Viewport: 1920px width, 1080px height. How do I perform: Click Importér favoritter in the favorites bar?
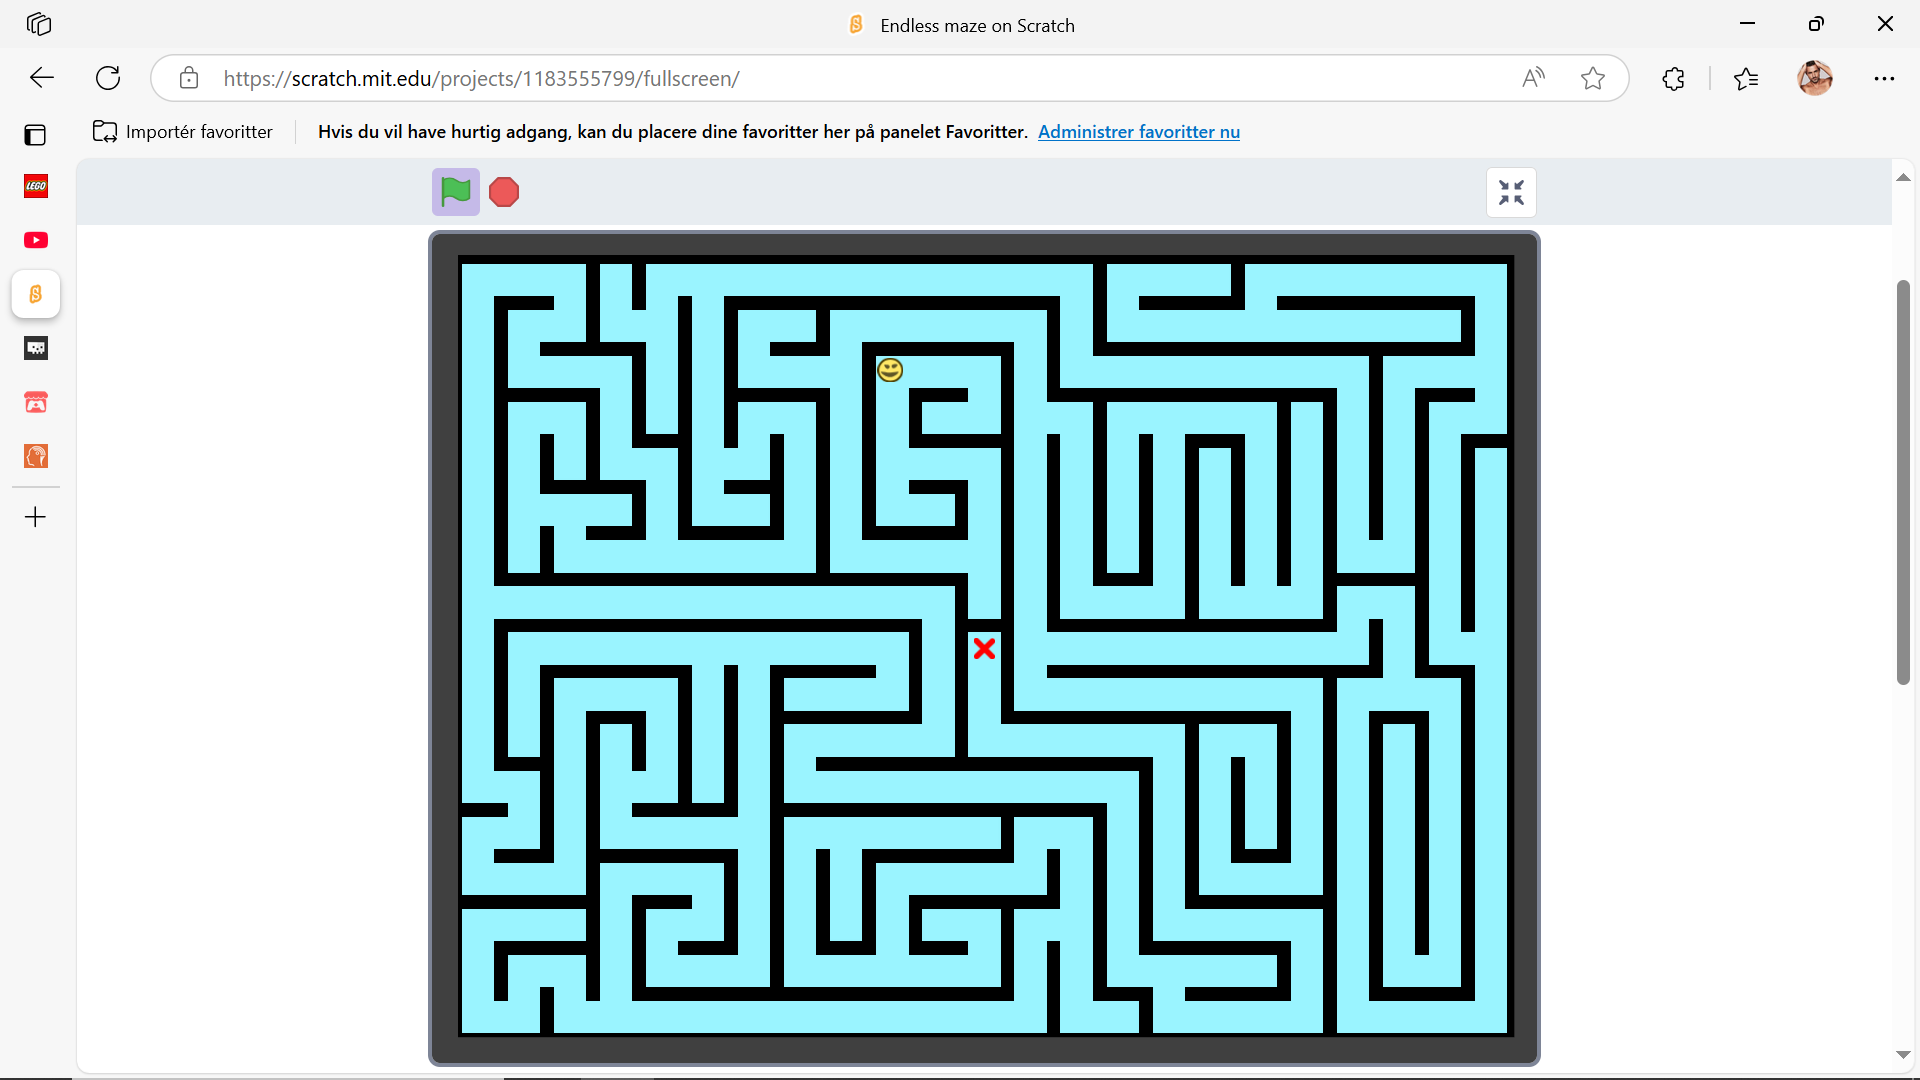coord(182,131)
